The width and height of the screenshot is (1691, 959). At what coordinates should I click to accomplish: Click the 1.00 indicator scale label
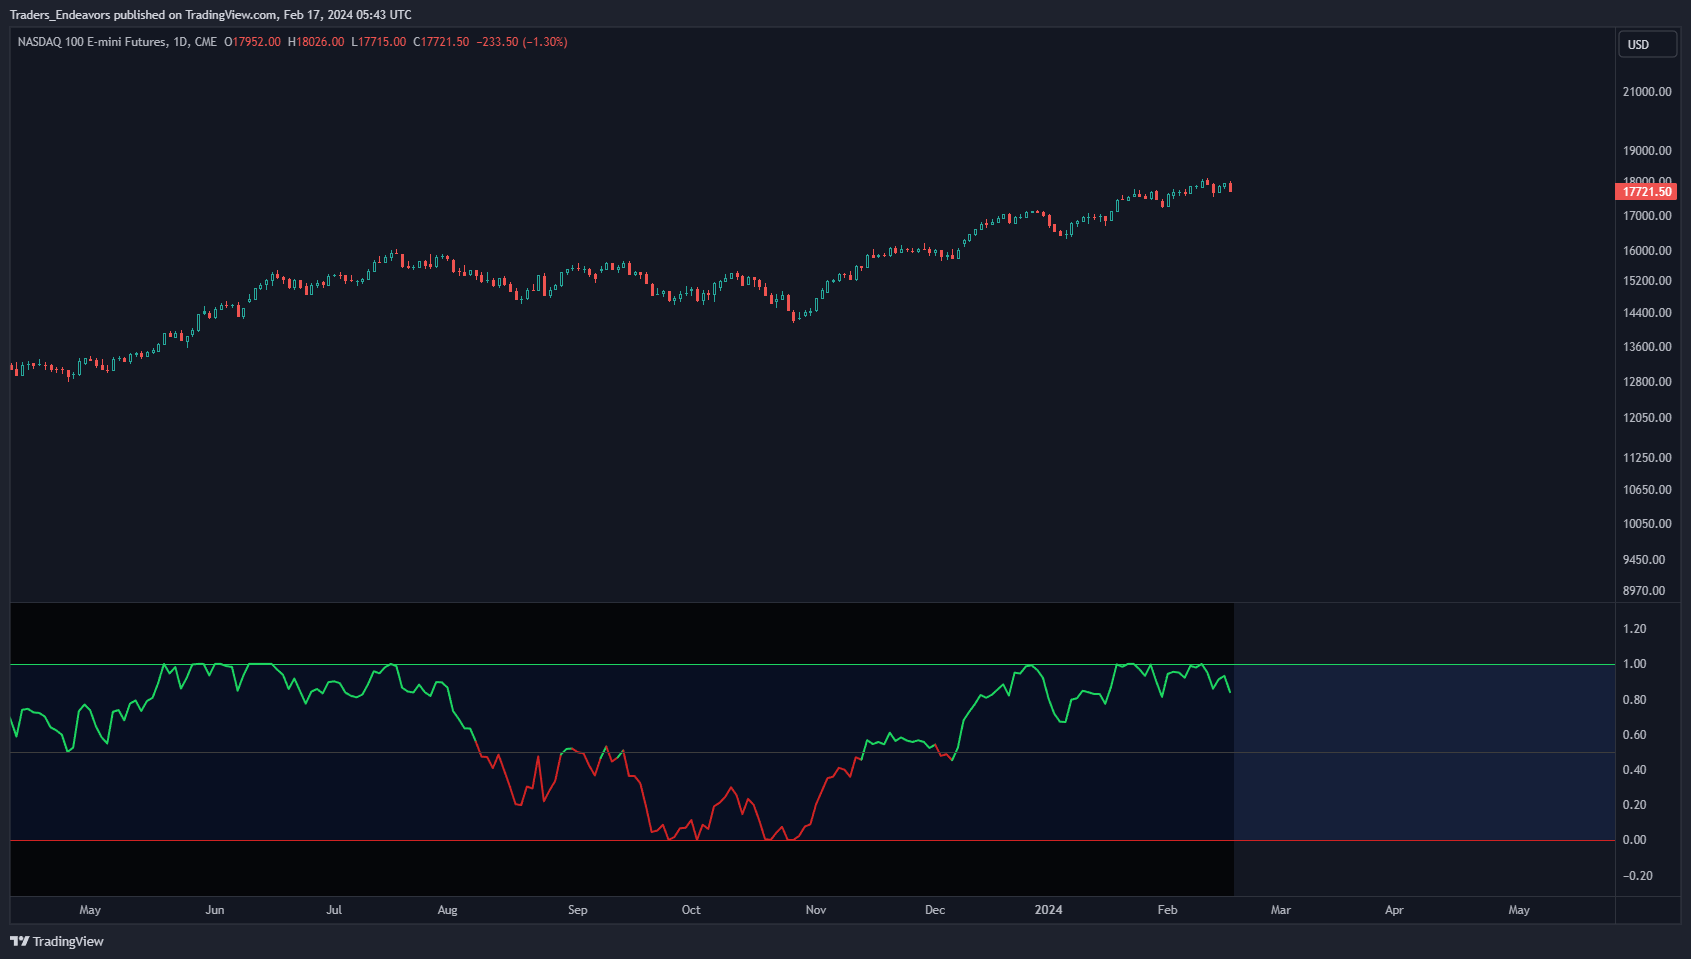point(1634,664)
